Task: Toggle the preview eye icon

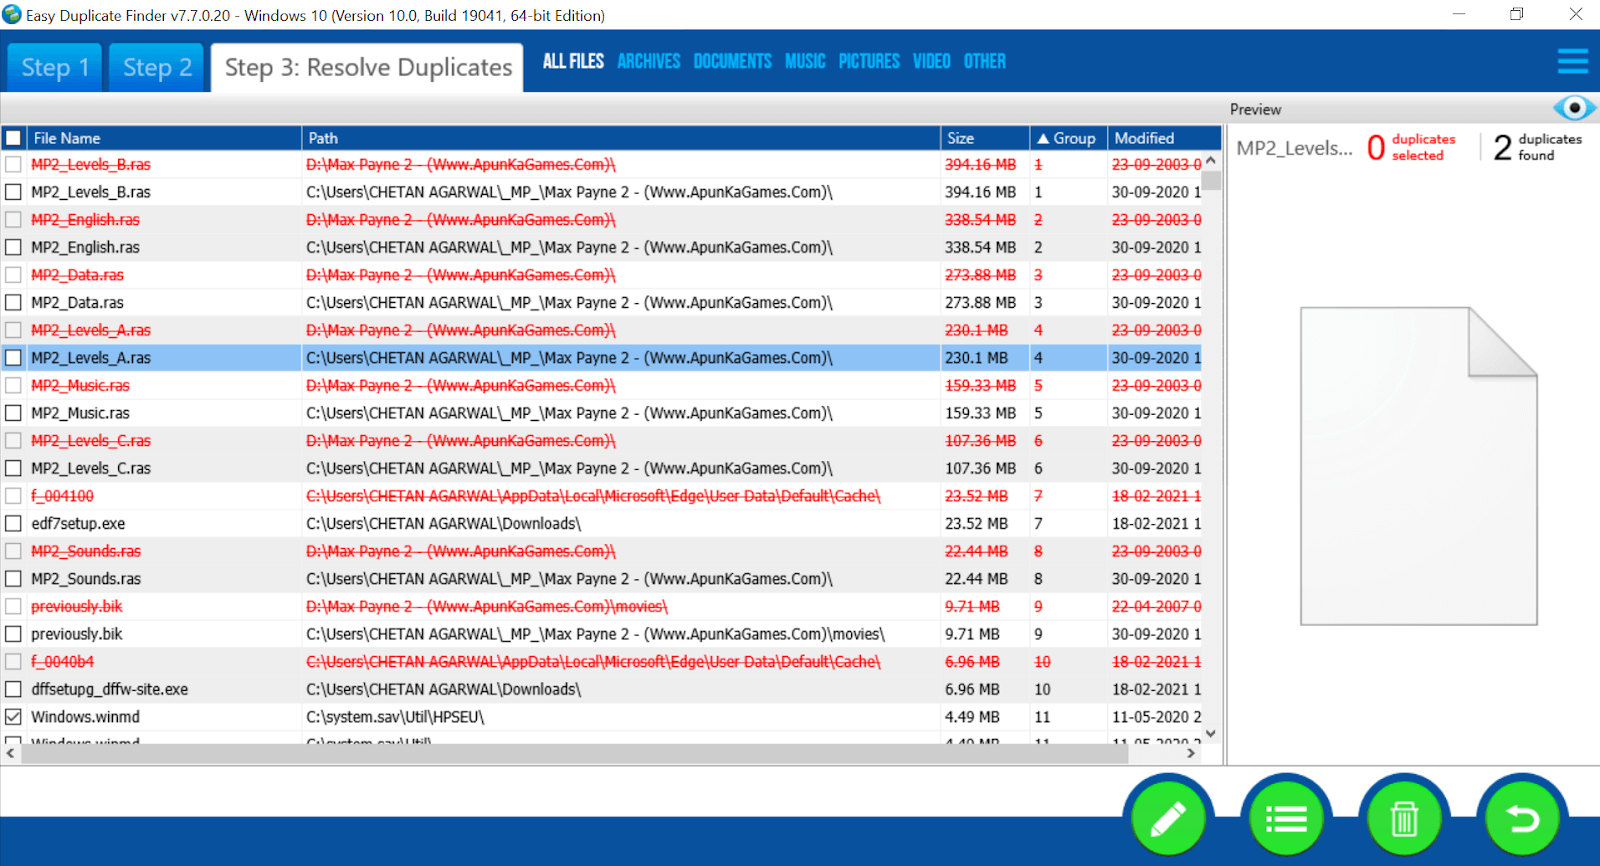Action: [x=1574, y=108]
